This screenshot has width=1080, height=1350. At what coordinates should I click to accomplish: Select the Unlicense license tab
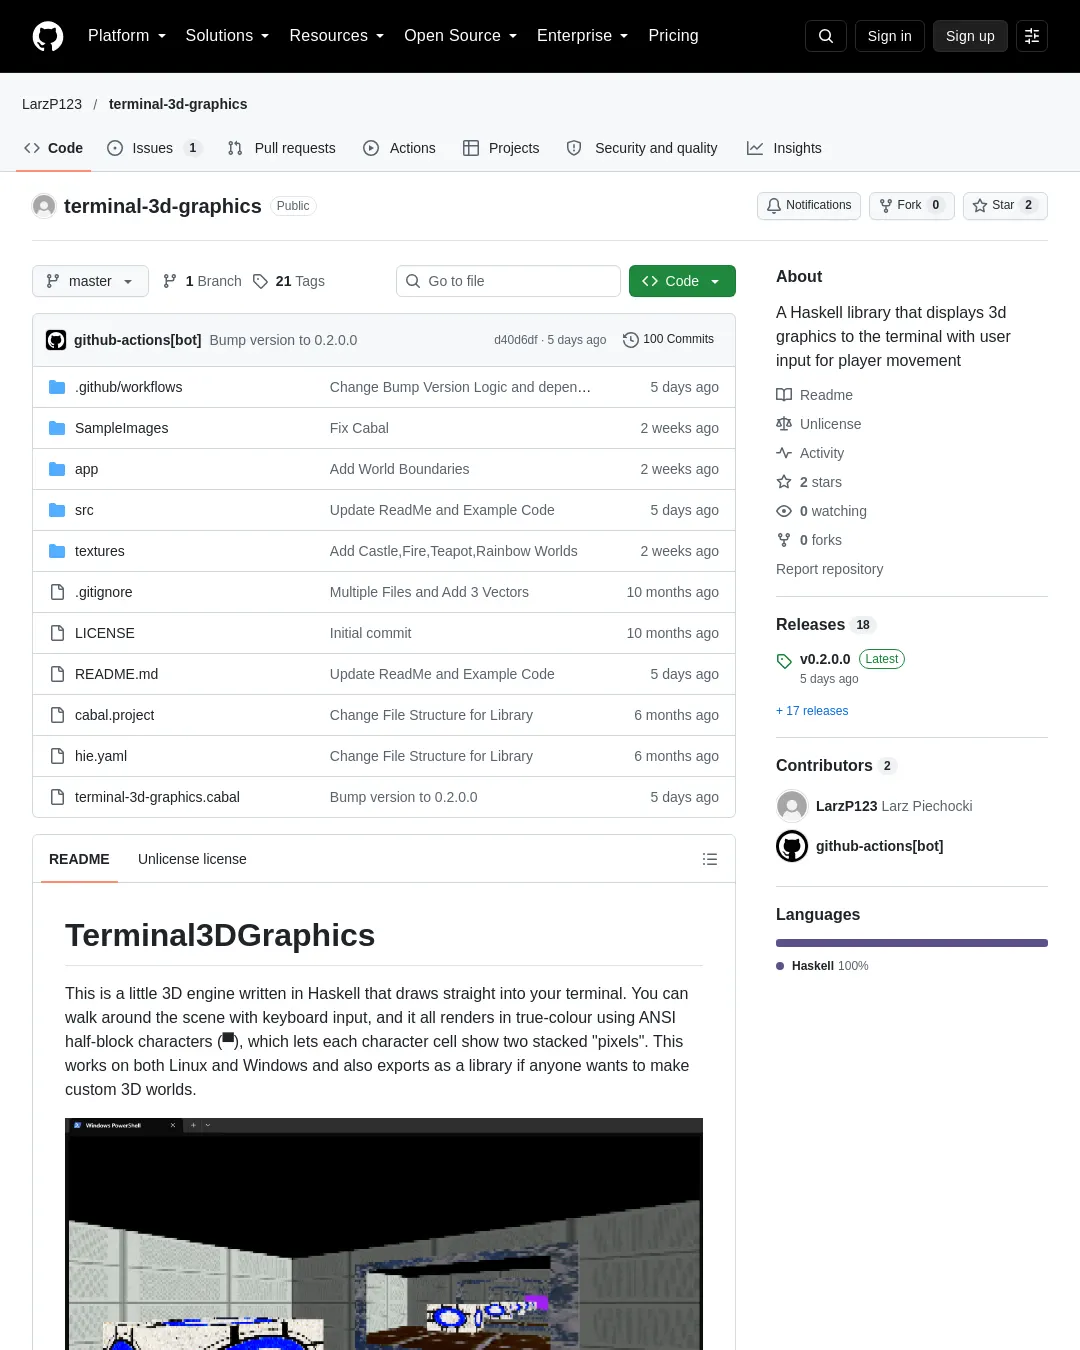tap(192, 859)
